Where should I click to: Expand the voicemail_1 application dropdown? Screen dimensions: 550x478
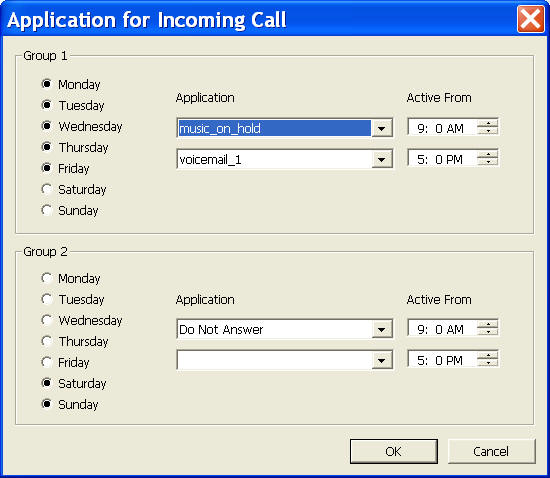(x=382, y=160)
